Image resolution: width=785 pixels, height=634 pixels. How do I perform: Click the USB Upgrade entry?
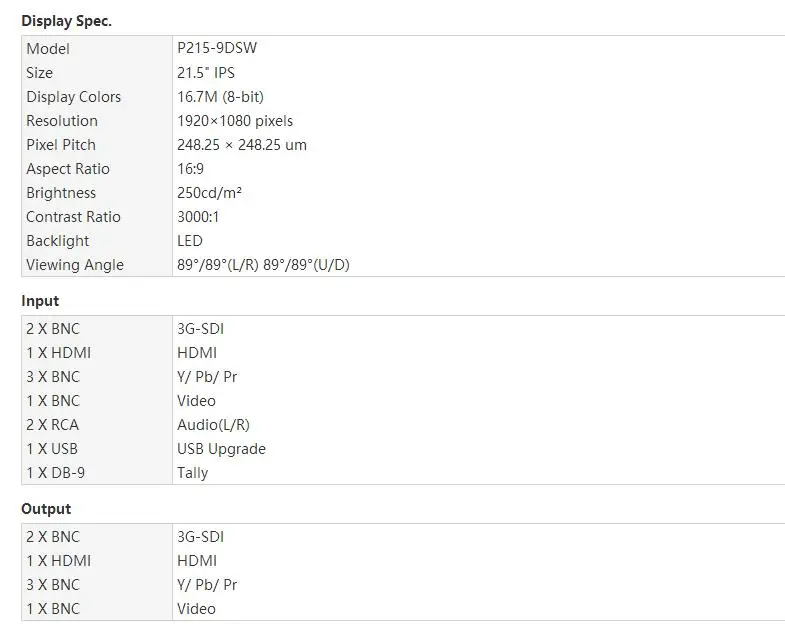221,449
